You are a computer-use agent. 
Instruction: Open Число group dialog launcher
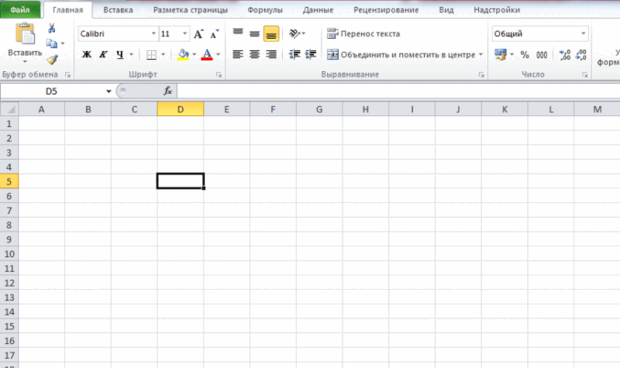point(585,74)
